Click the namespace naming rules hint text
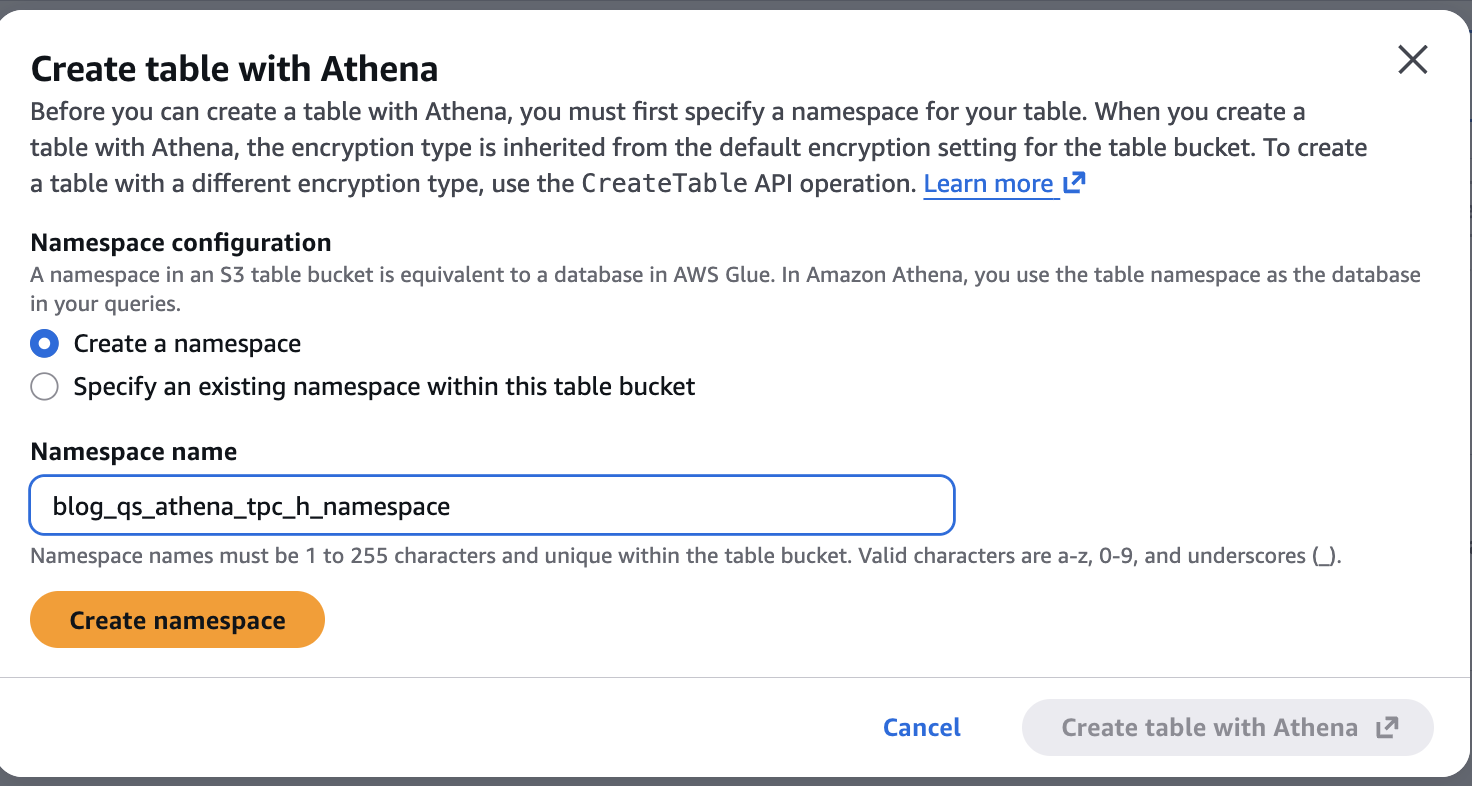Viewport: 1472px width, 786px height. (685, 556)
